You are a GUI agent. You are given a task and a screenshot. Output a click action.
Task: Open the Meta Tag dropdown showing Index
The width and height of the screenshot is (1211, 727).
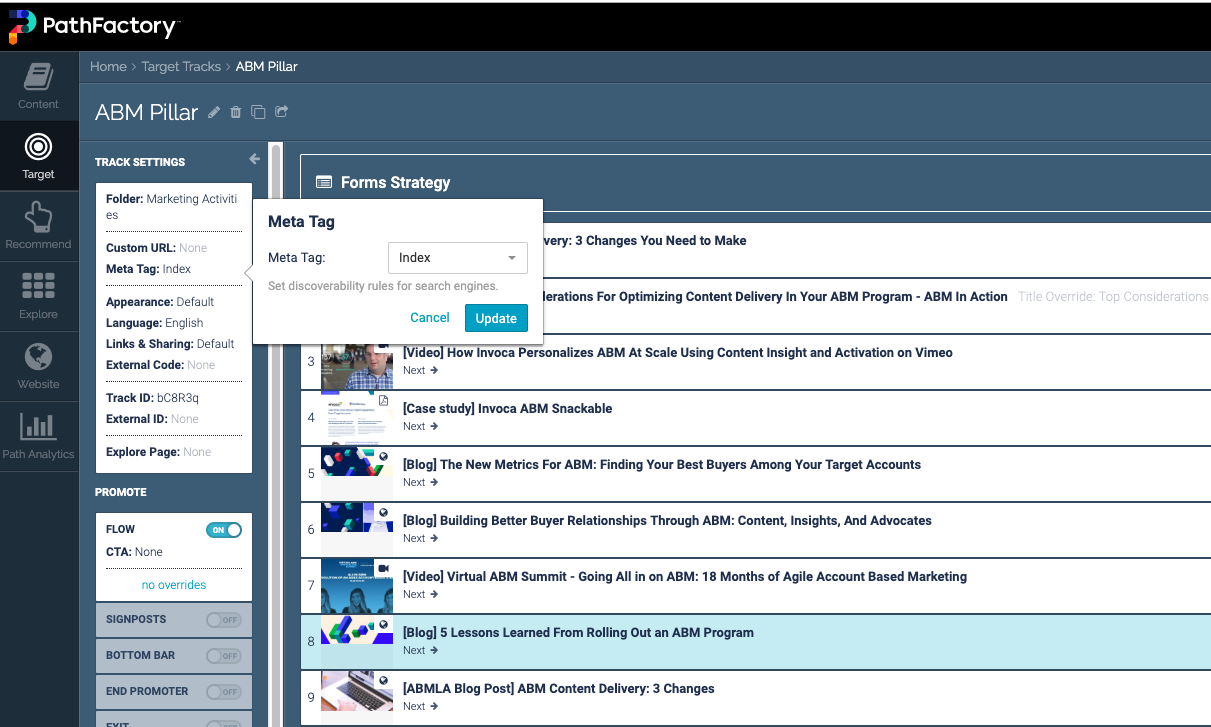coord(457,257)
